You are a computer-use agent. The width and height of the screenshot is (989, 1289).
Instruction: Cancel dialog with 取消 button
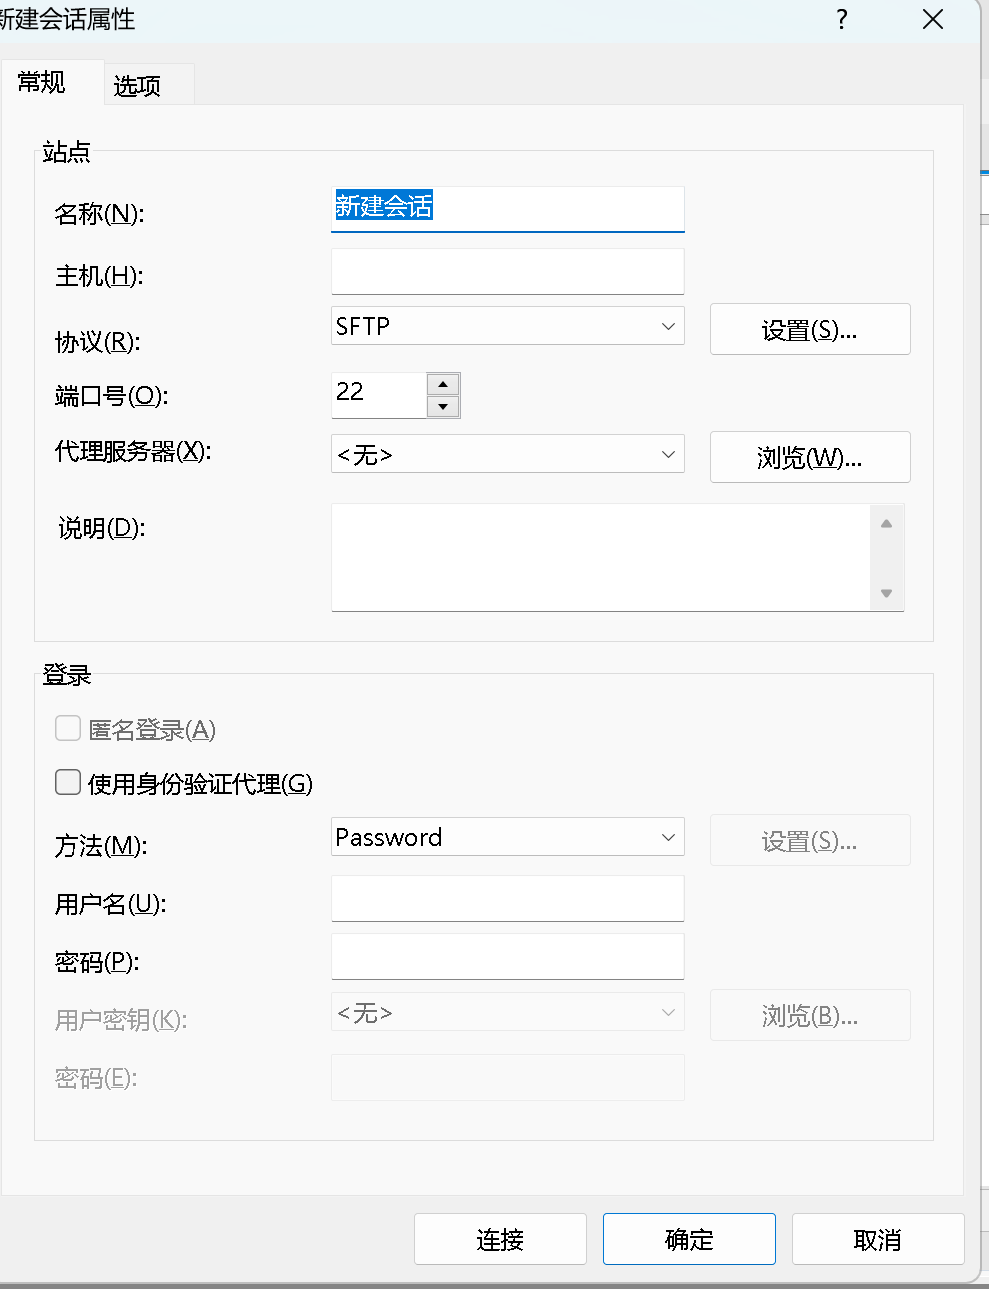pos(877,1239)
